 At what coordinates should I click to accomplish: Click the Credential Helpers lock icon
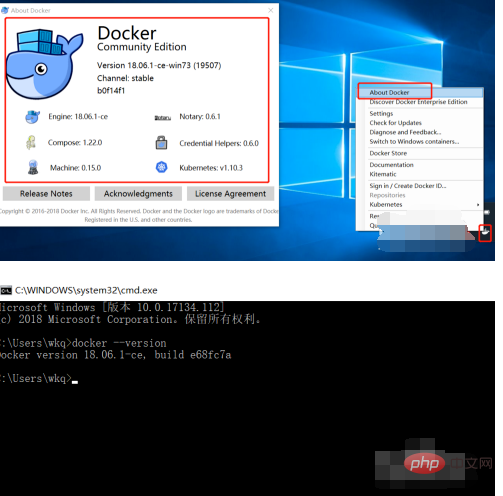[x=162, y=143]
